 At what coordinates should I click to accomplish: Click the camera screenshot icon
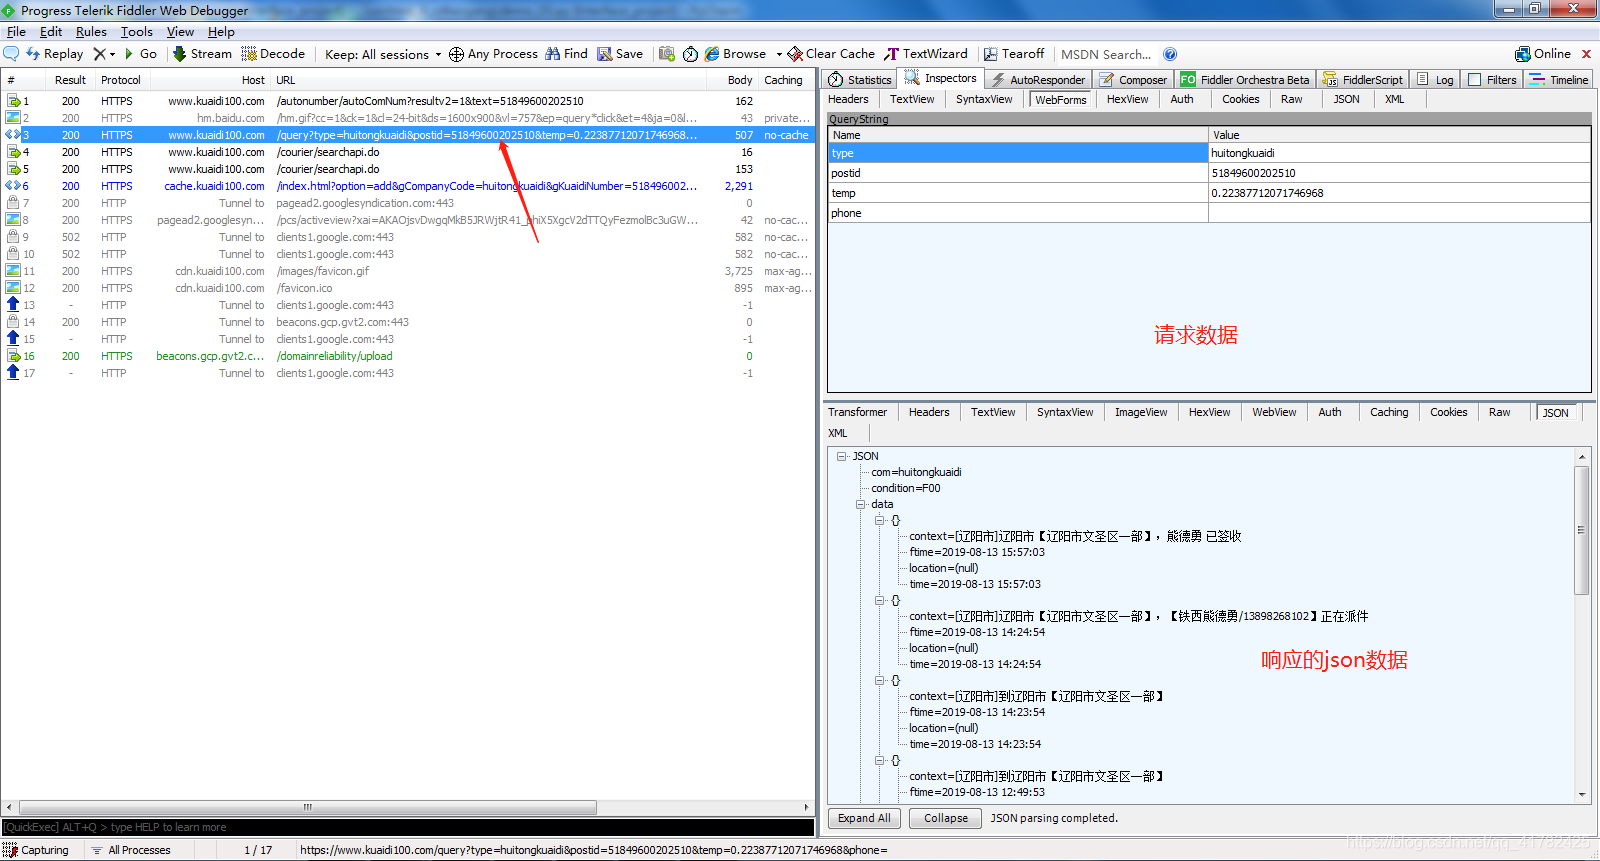(x=667, y=54)
